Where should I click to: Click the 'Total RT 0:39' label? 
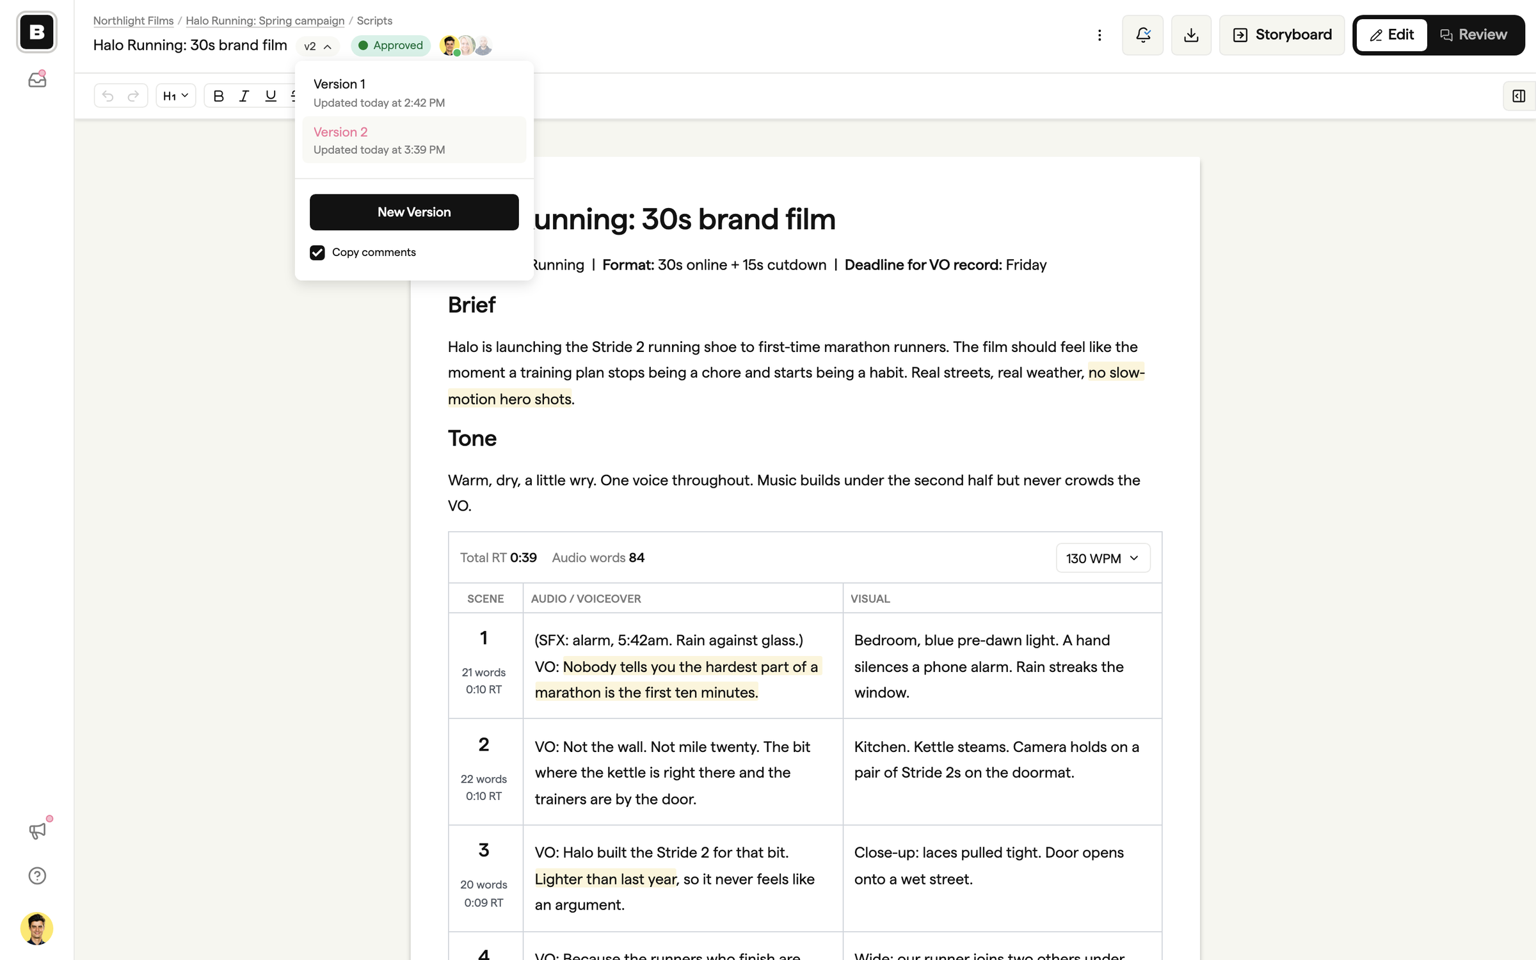[x=498, y=558]
